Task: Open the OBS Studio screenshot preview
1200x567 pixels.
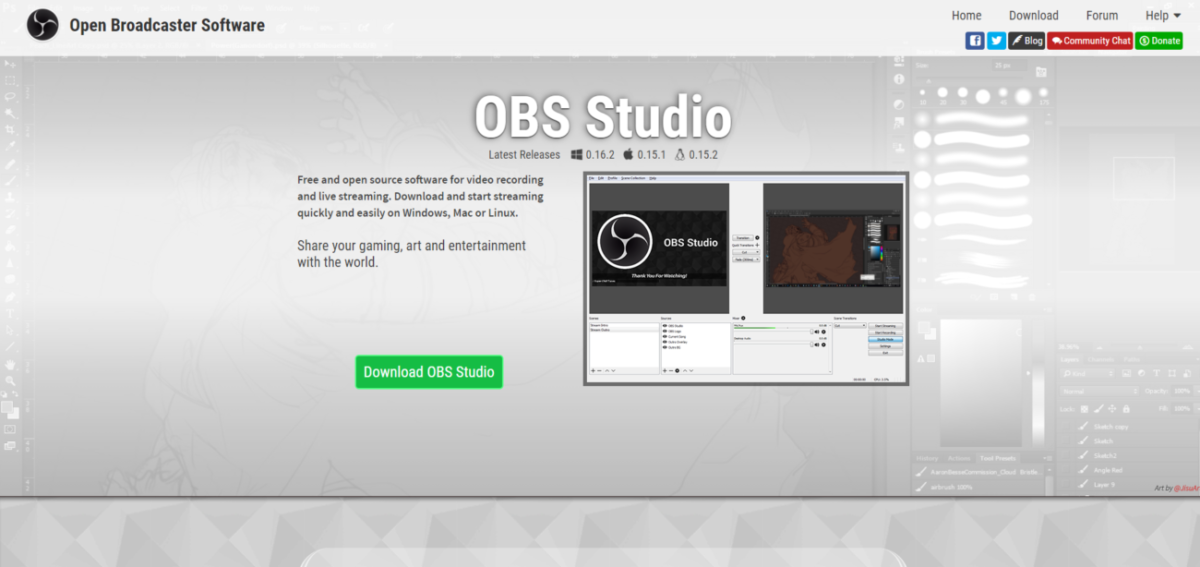Action: click(746, 278)
